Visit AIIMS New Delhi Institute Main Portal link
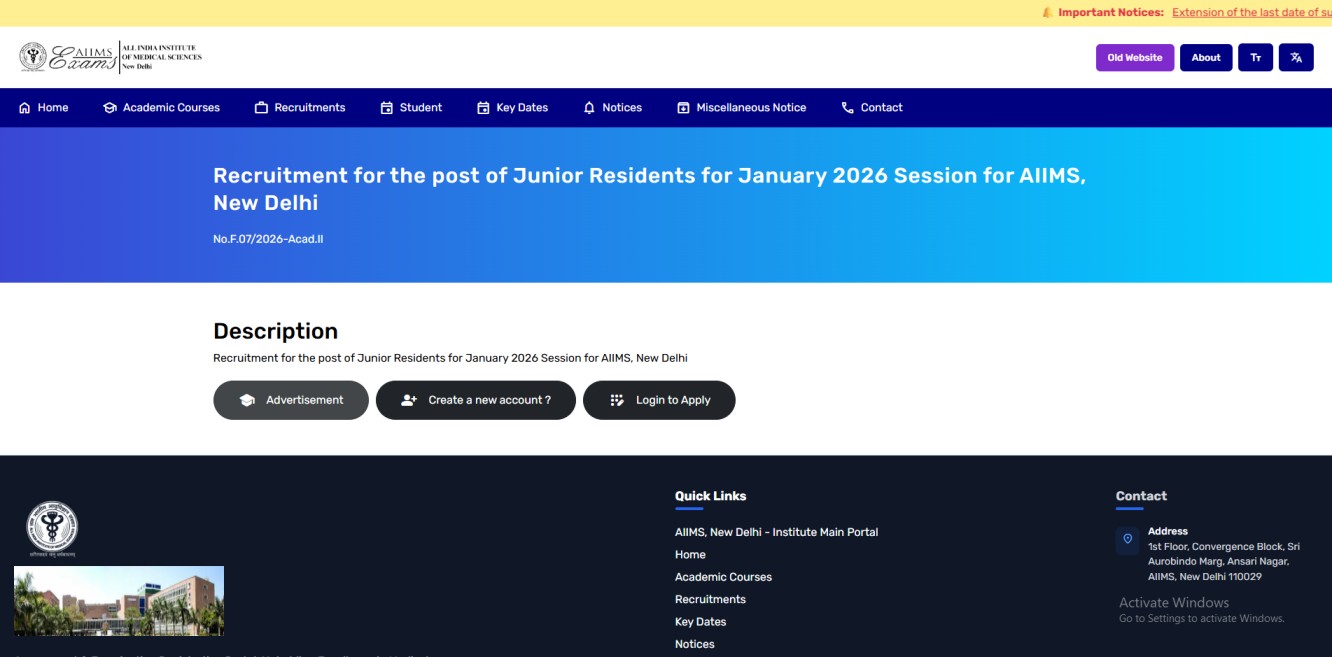 (776, 532)
